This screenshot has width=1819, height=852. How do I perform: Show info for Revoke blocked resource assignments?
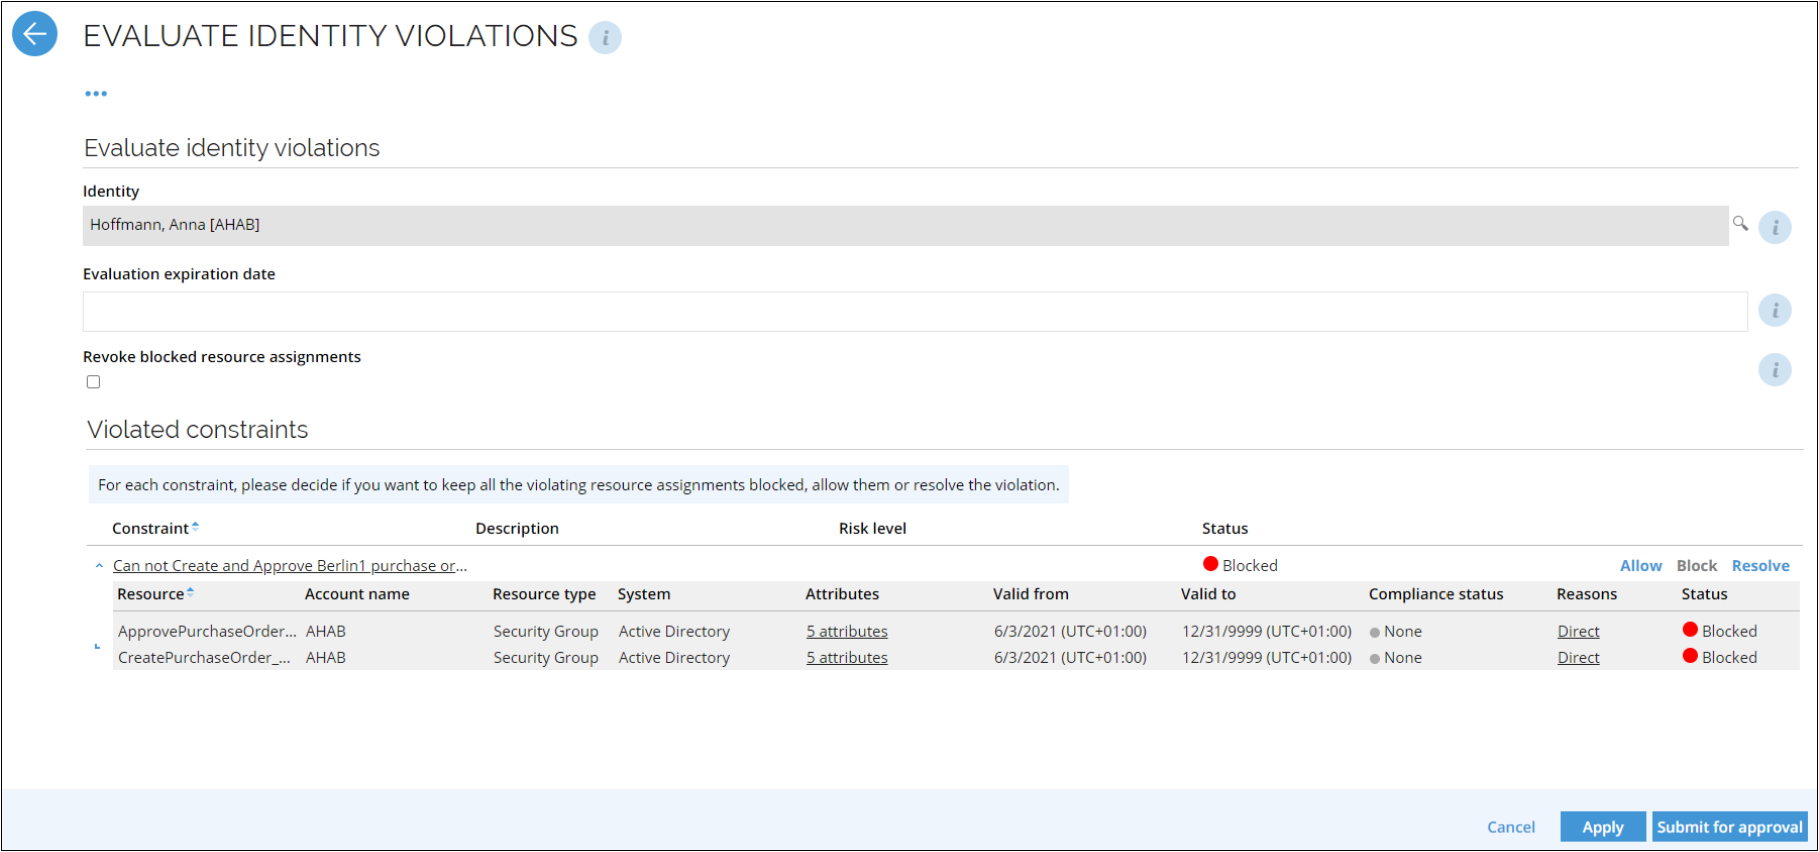[1775, 370]
